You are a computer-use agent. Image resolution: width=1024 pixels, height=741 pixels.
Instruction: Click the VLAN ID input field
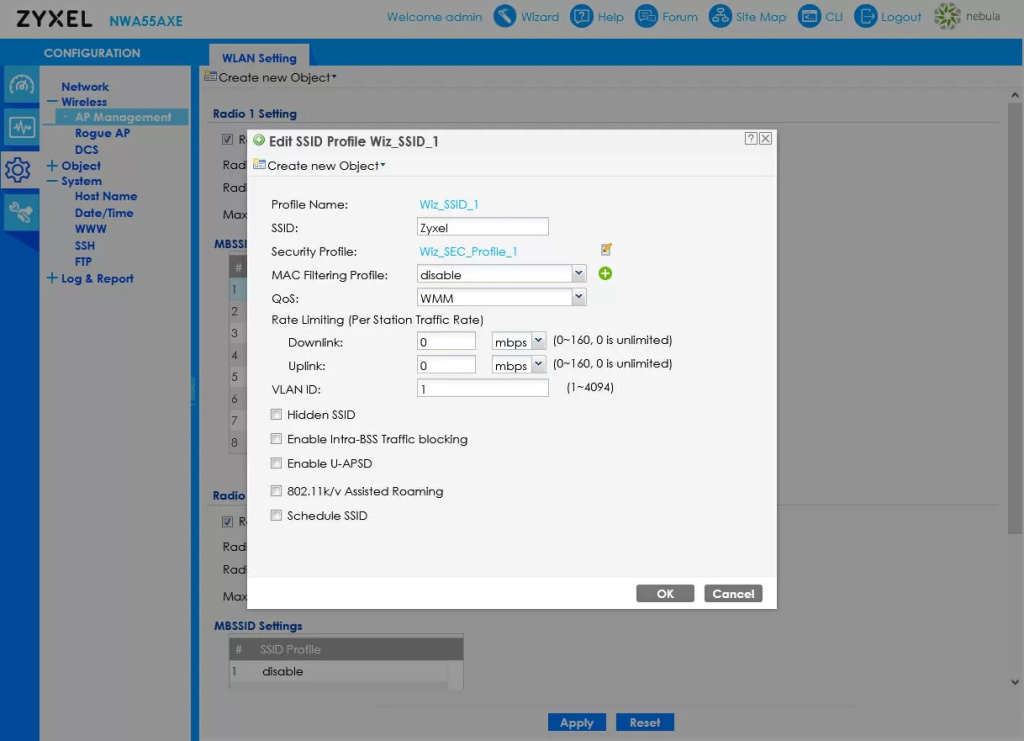(482, 388)
